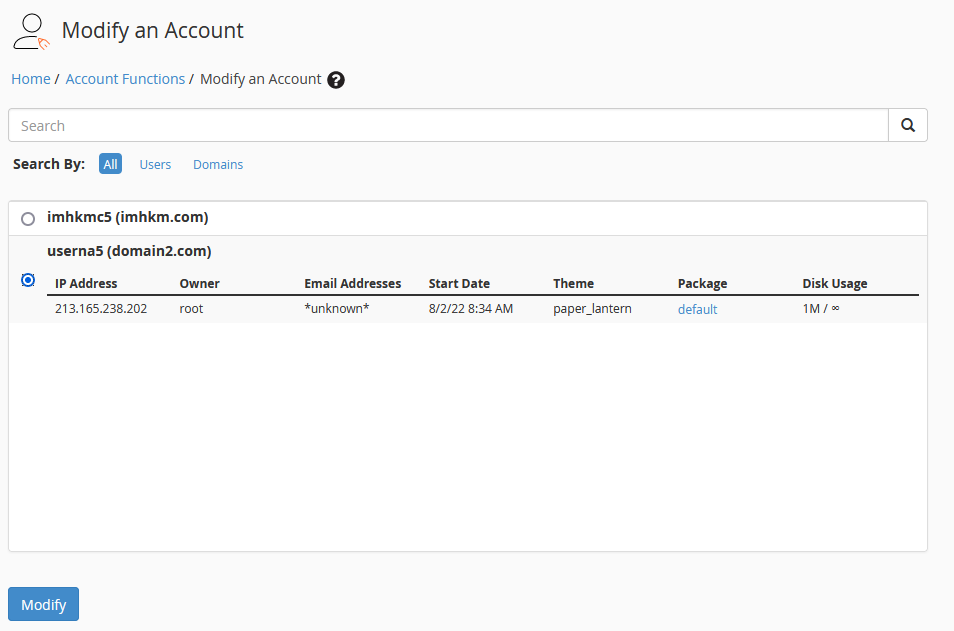Image resolution: width=954 pixels, height=631 pixels.
Task: Click the Start Date column header
Action: (459, 283)
